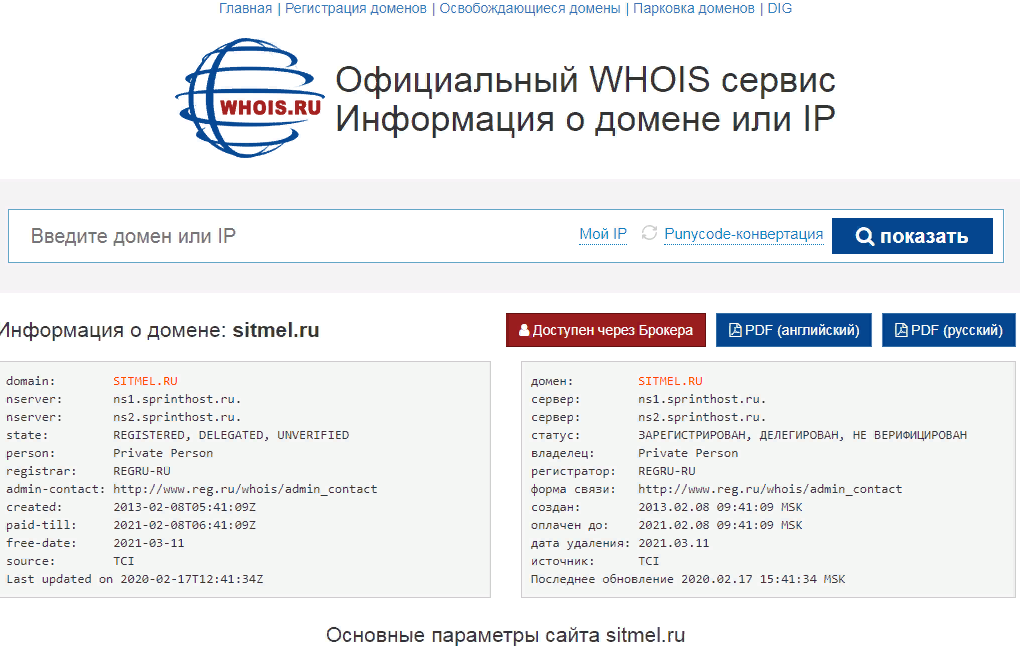Viewport: 1020px width, 649px height.
Task: Click ns2.sprinthost.ru. in English nserver row
Action: pyautogui.click(x=177, y=417)
